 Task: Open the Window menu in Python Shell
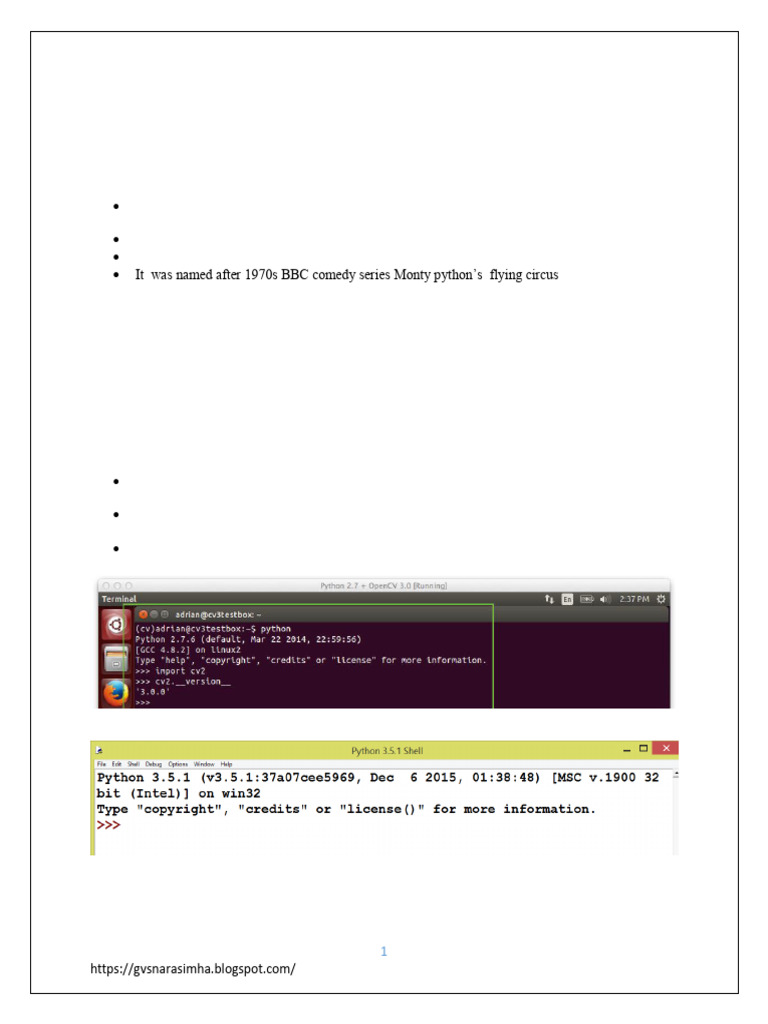204,764
